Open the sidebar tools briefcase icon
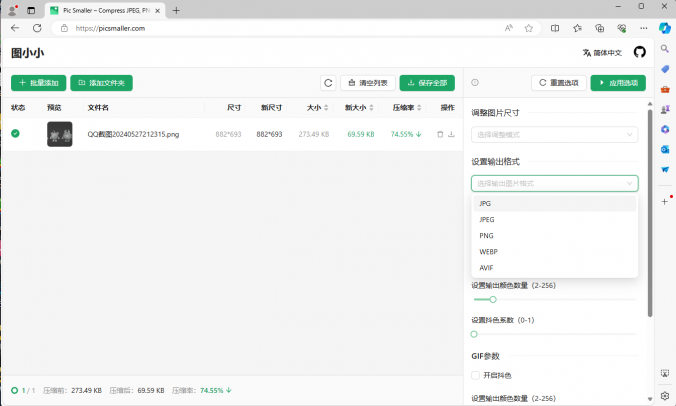Image resolution: width=676 pixels, height=406 pixels. pyautogui.click(x=665, y=89)
